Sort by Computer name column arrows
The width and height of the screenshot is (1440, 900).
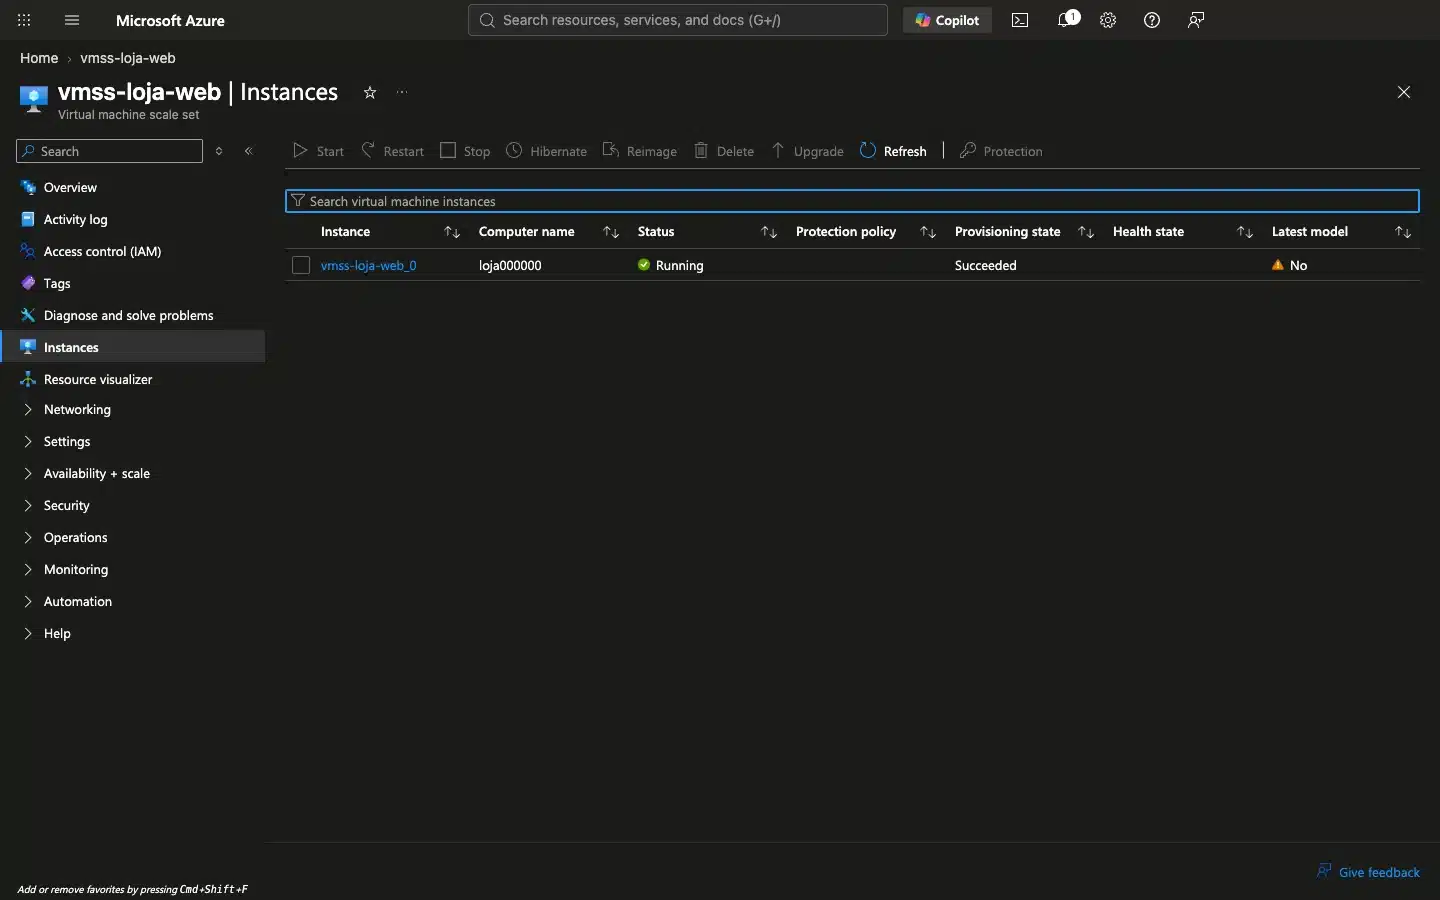click(611, 232)
